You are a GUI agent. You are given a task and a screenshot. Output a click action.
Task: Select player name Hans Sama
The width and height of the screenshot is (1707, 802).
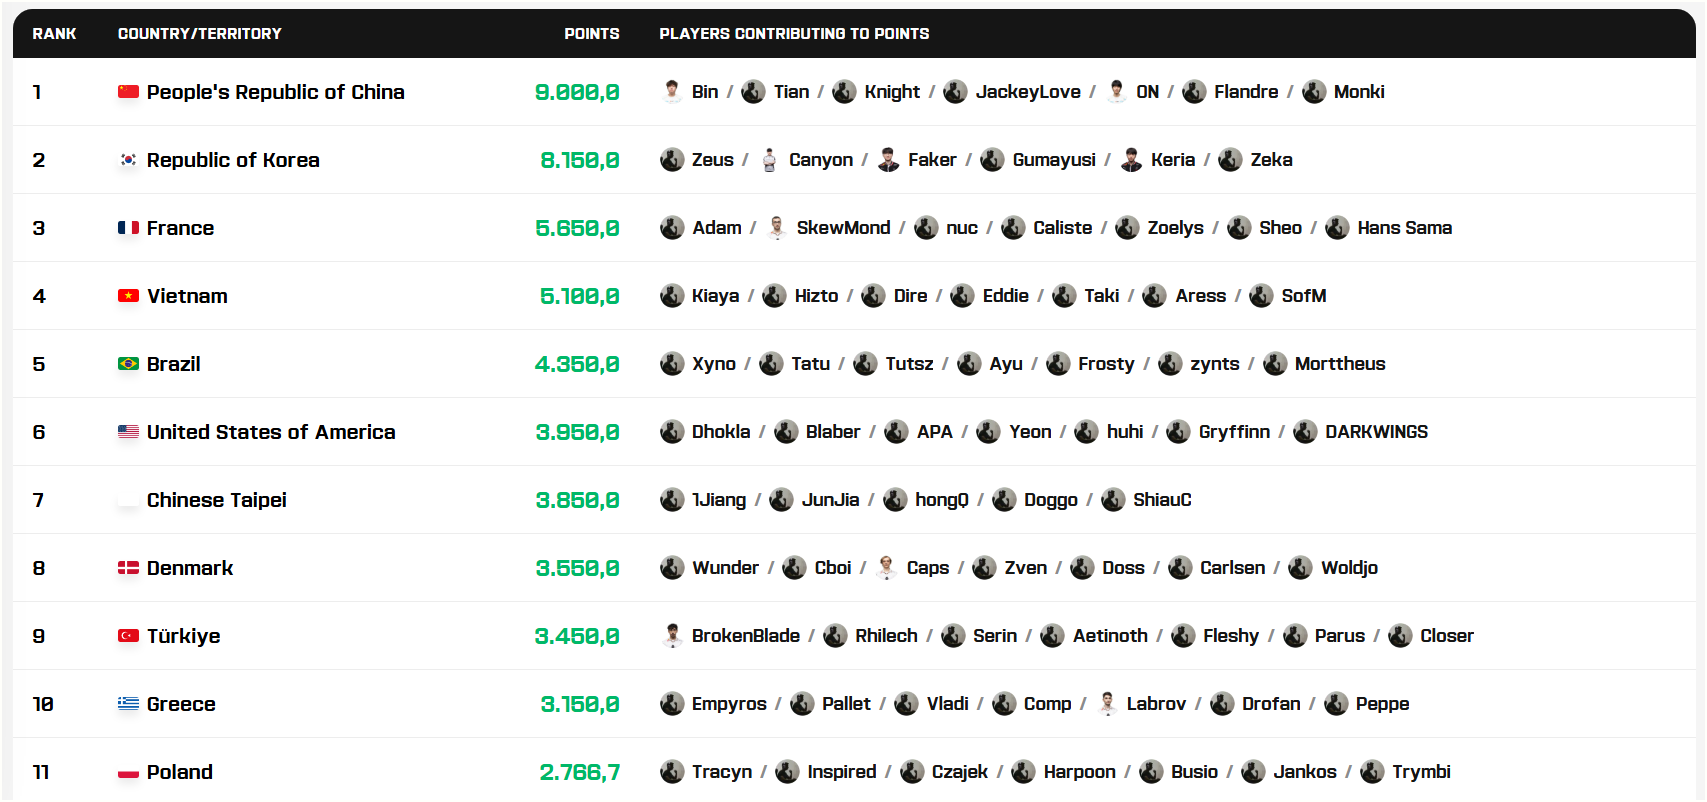point(1404,228)
